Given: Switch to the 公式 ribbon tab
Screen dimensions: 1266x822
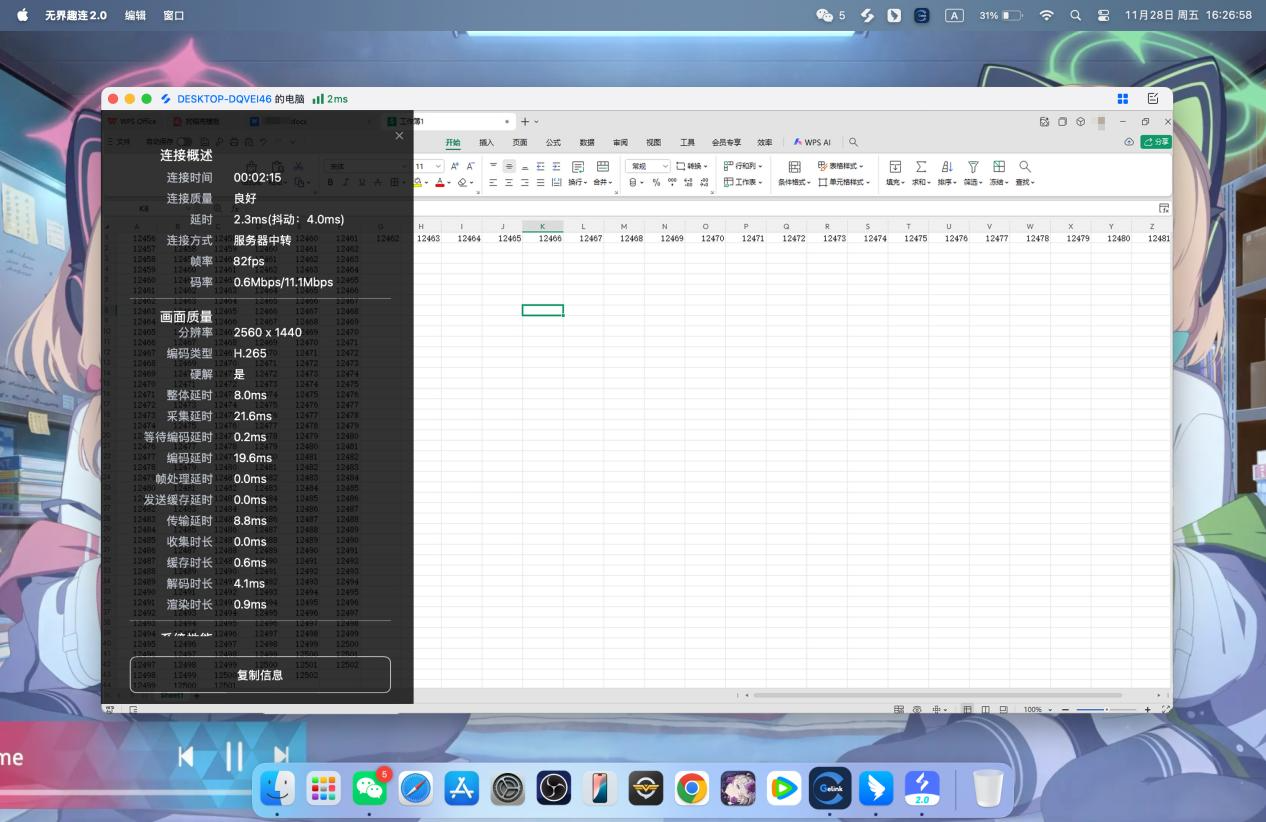Looking at the screenshot, I should pos(553,142).
